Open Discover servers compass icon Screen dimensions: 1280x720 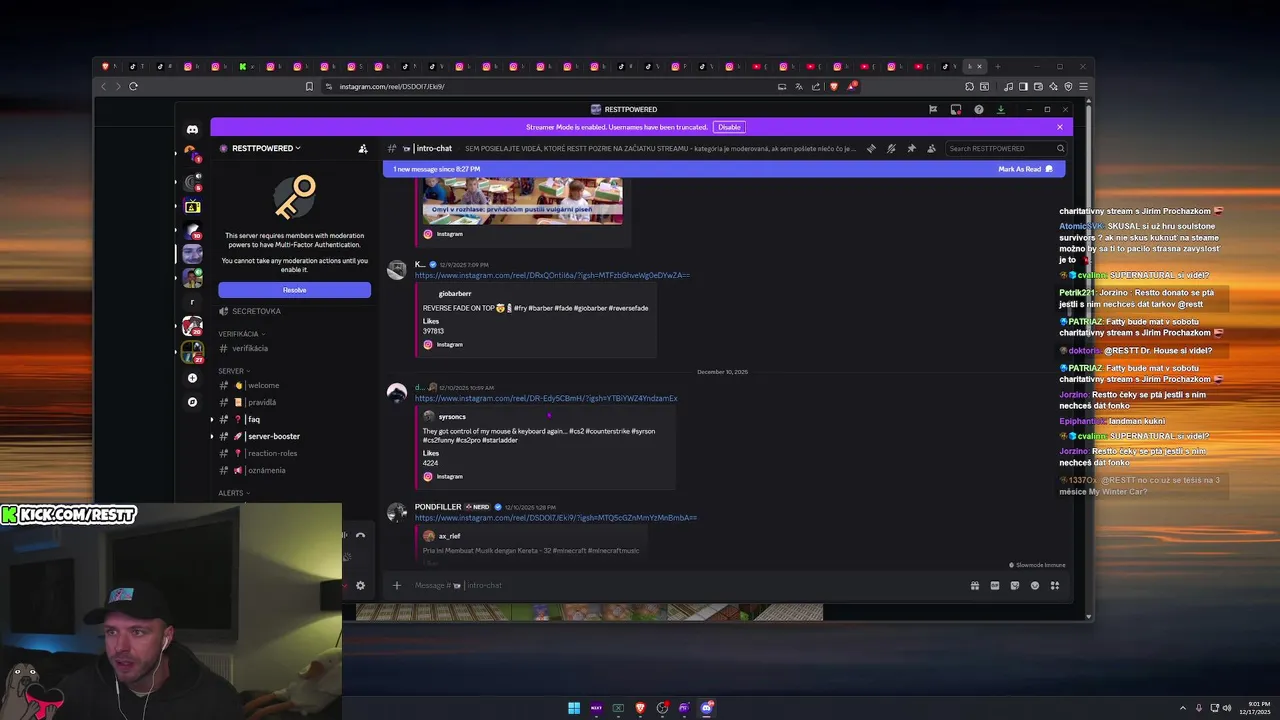tap(192, 401)
